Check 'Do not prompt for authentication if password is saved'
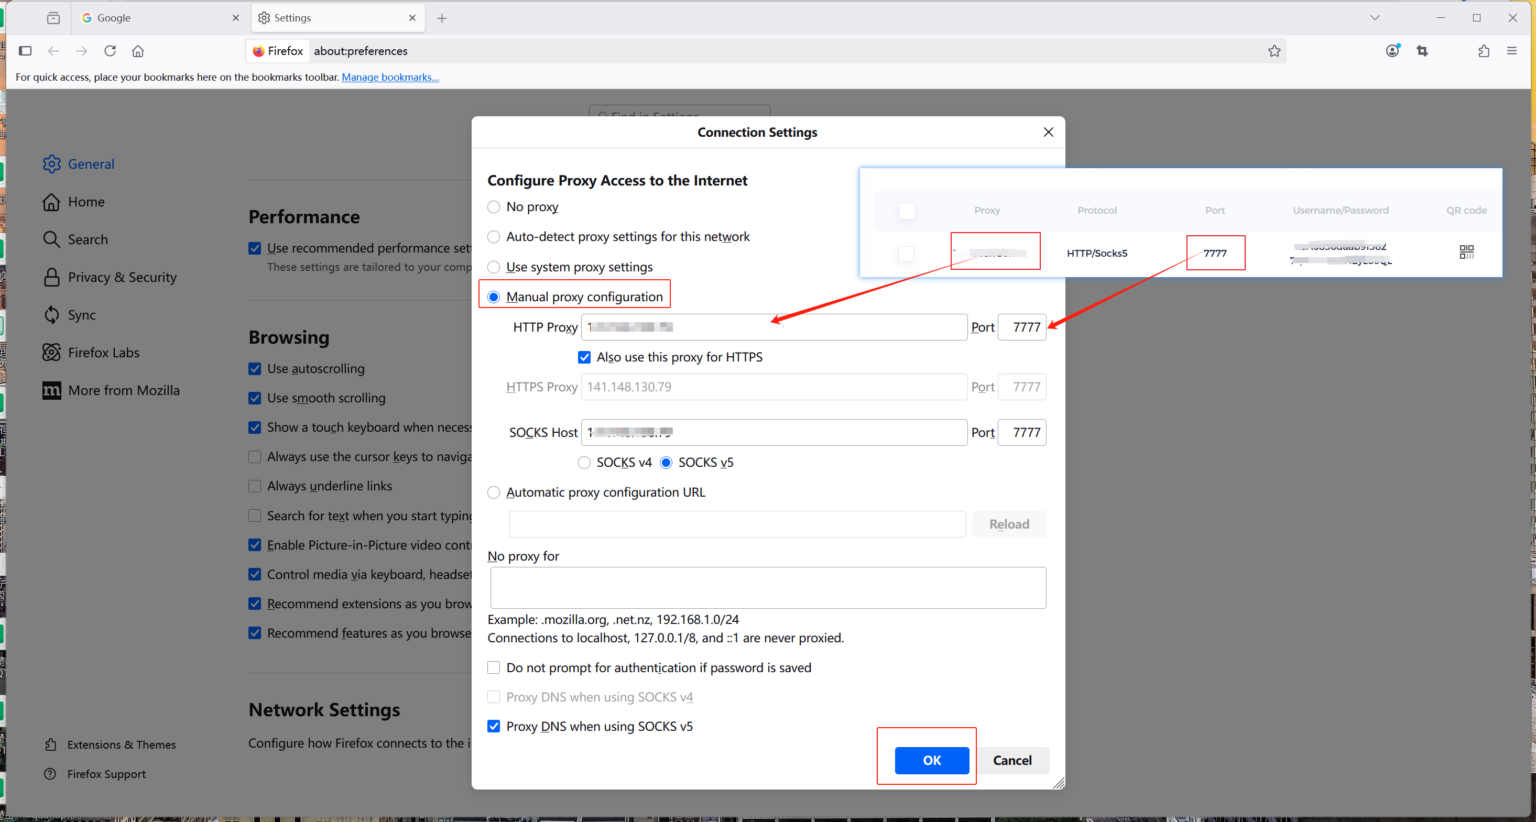The width and height of the screenshot is (1536, 822). tap(493, 667)
